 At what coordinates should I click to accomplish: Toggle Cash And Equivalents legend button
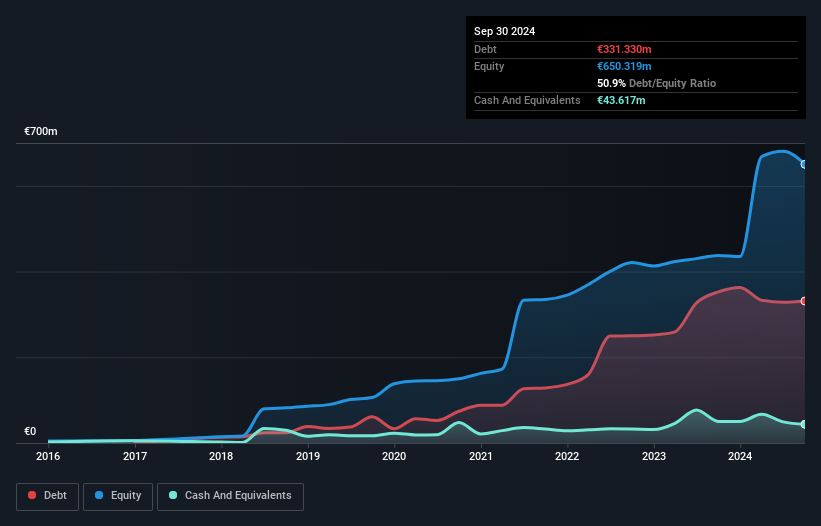click(230, 496)
